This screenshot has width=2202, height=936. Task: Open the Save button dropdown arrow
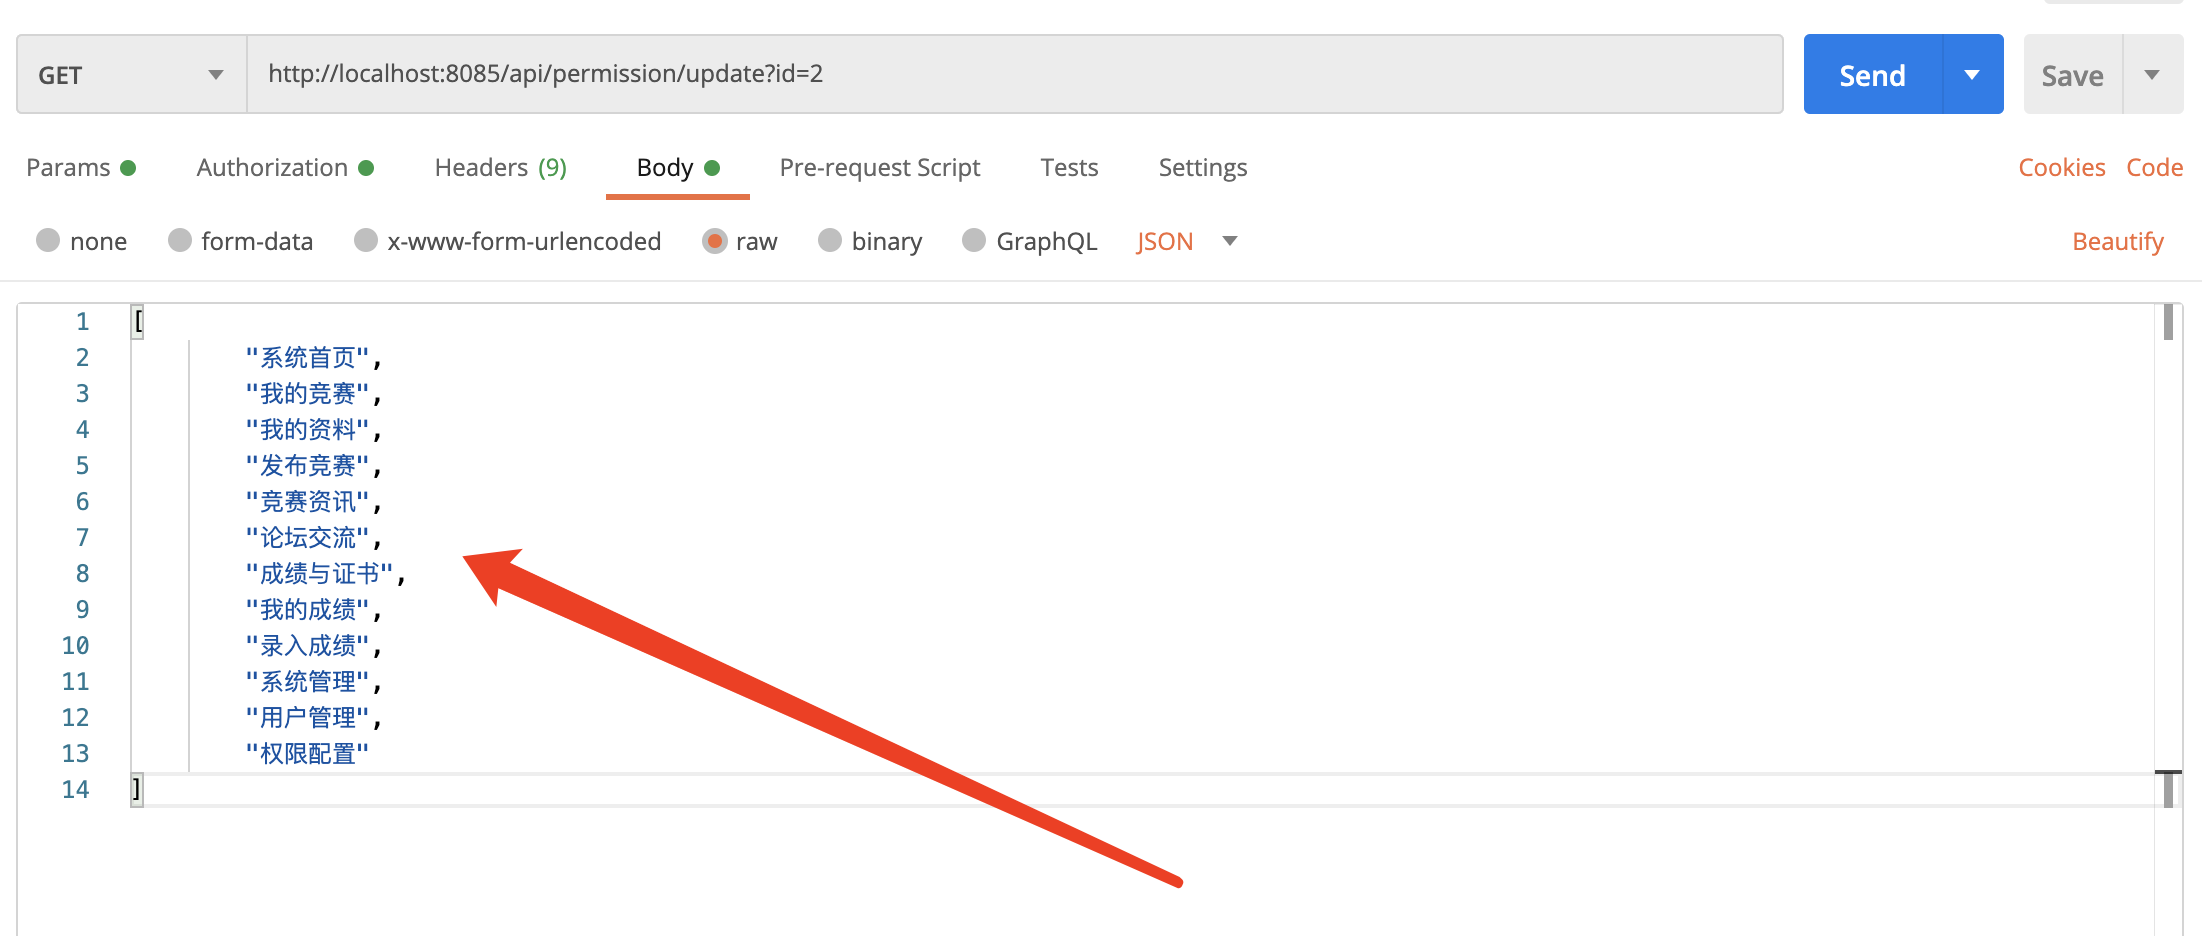pos(2152,73)
